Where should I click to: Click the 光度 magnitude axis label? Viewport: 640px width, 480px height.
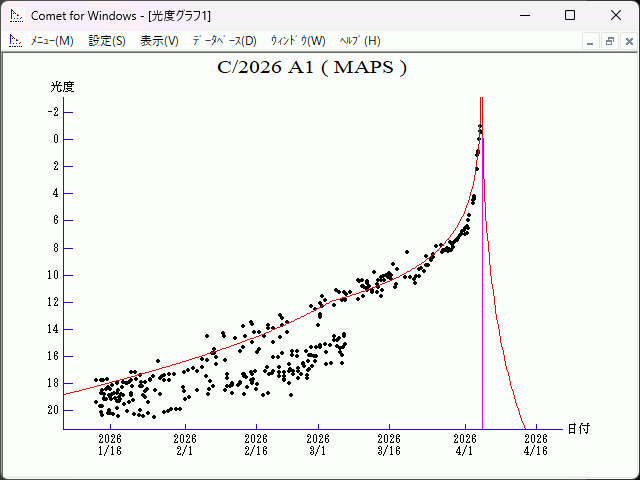[x=63, y=87]
